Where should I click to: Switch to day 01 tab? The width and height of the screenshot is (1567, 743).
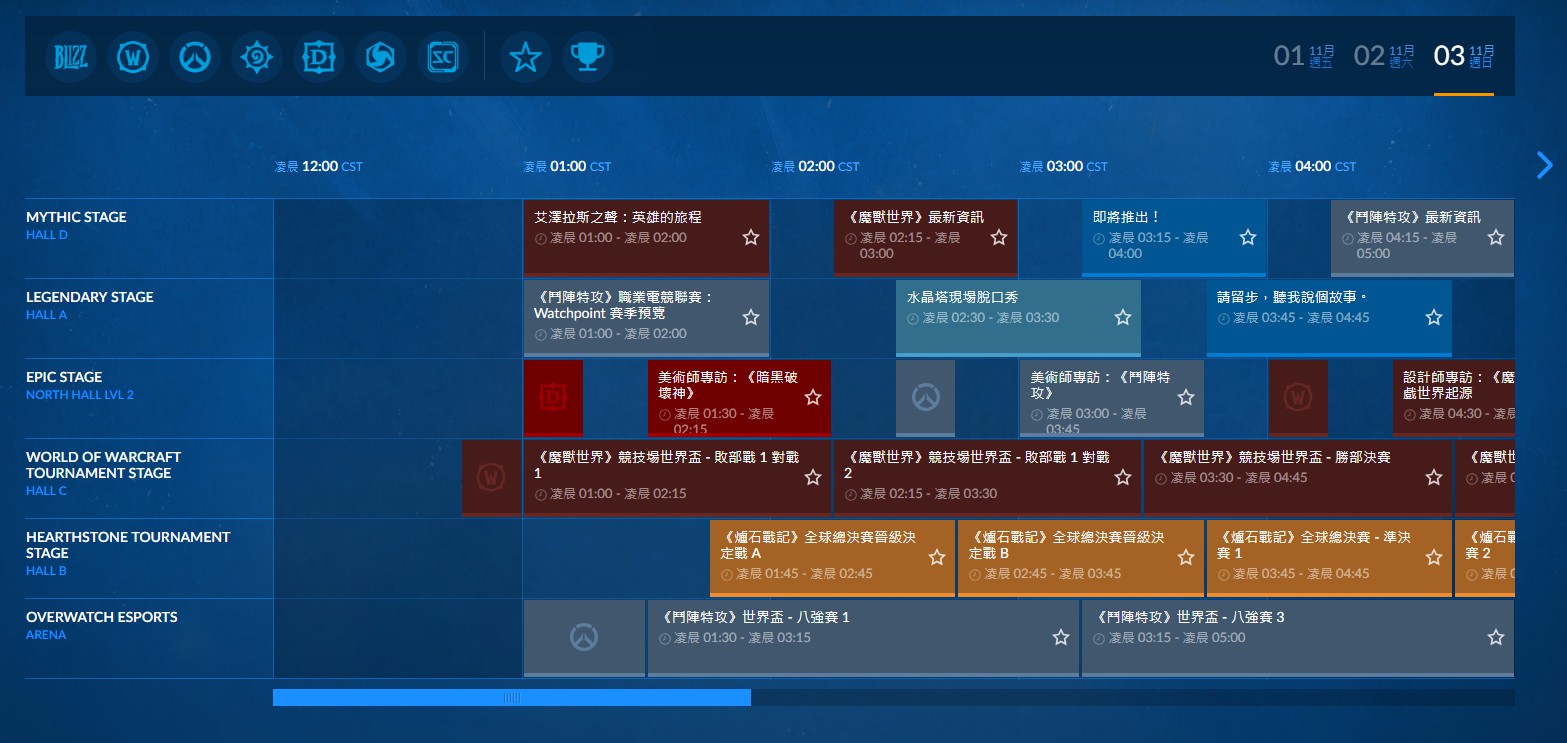coord(1304,56)
